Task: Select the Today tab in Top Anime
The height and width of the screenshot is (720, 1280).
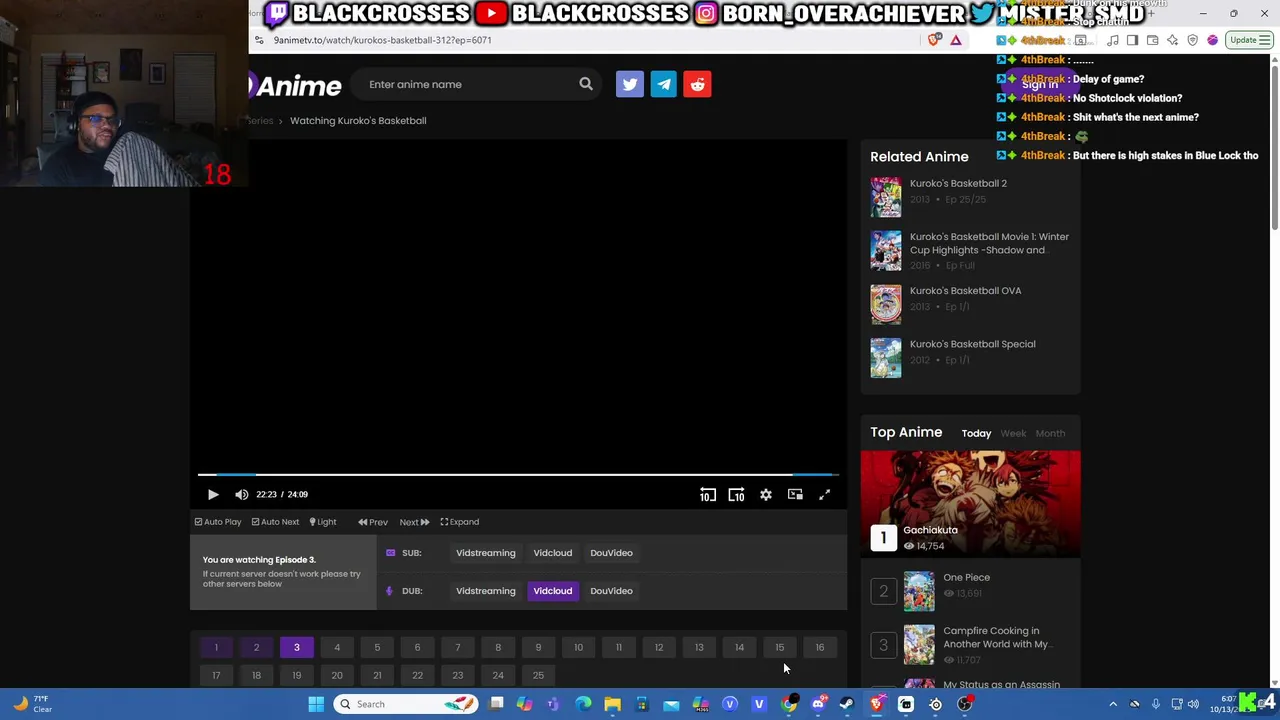Action: click(x=976, y=433)
